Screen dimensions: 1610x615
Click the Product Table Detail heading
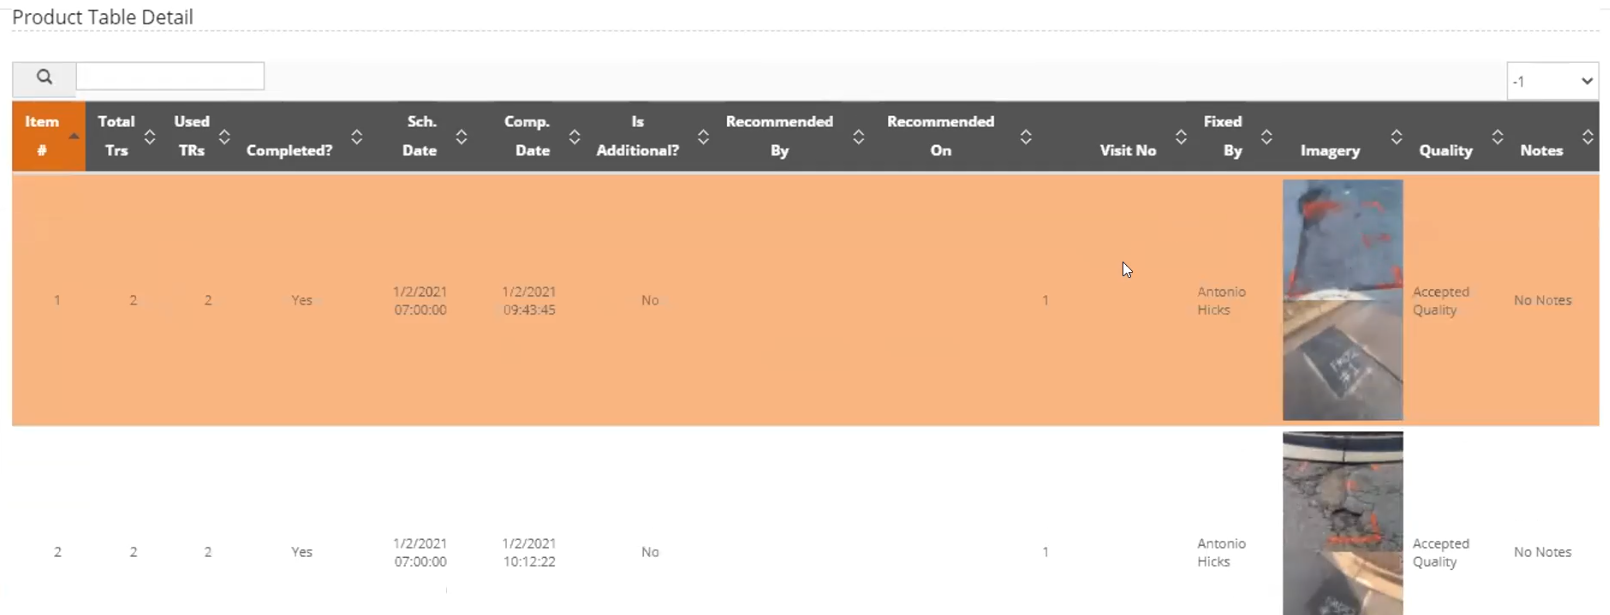click(x=103, y=17)
